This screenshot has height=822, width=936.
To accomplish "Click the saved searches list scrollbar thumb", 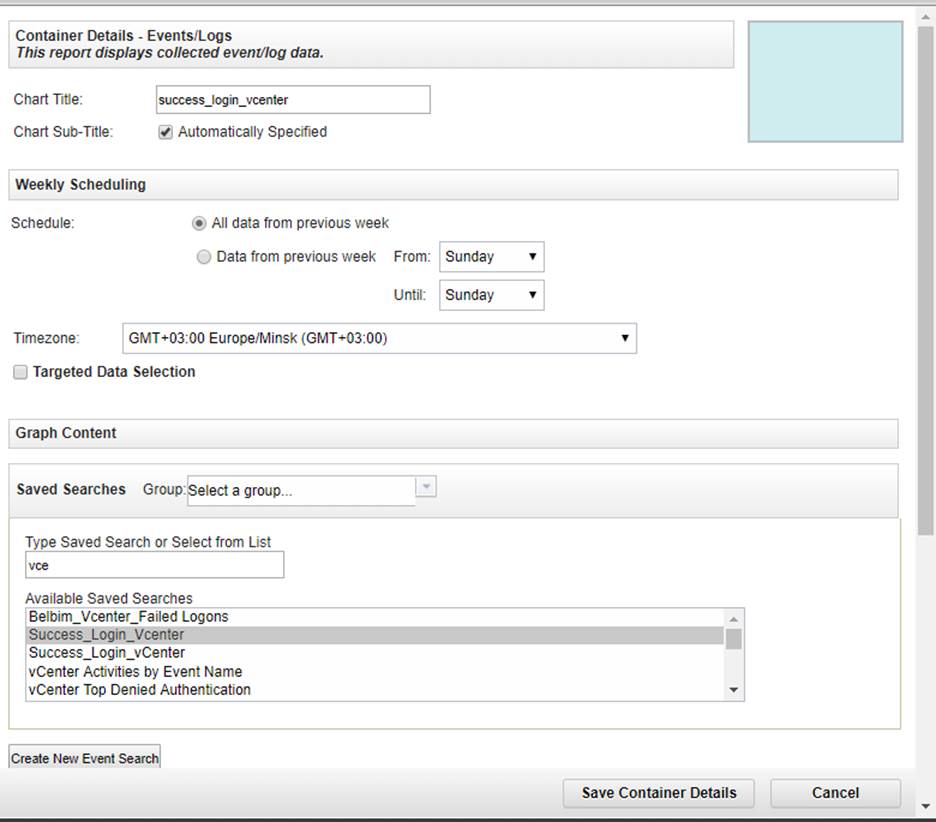I will pyautogui.click(x=734, y=639).
